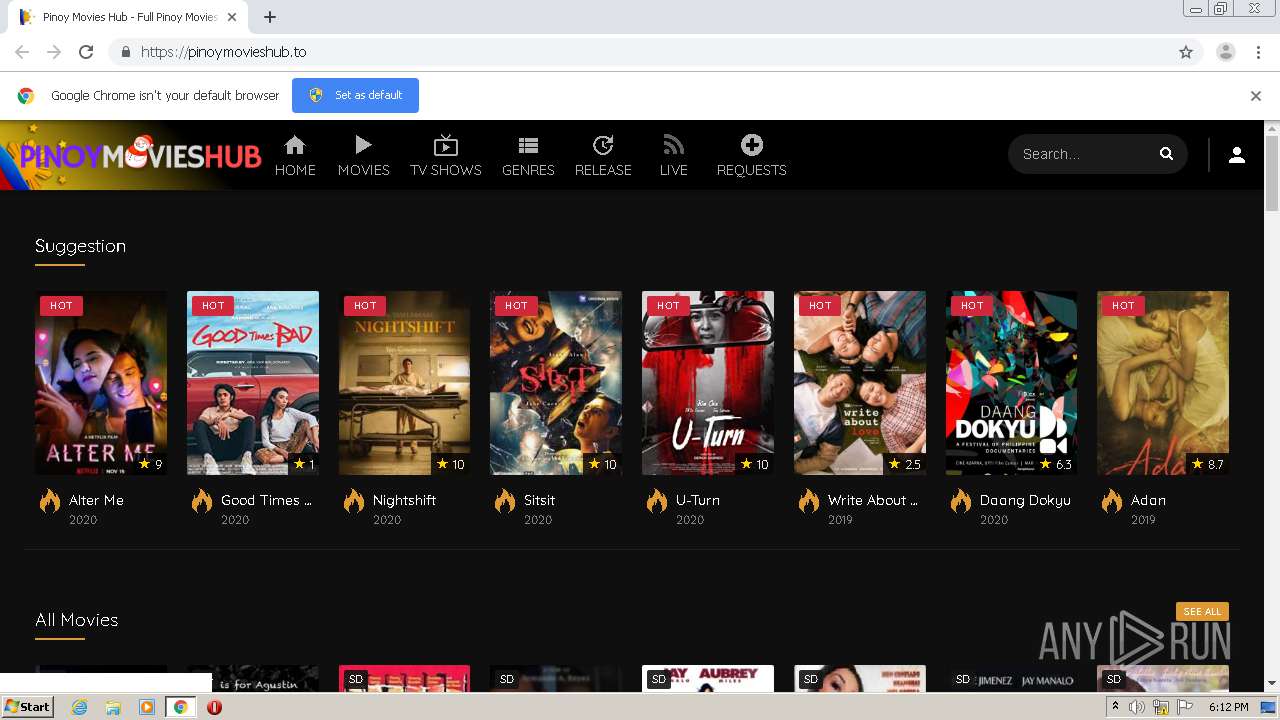Screen dimensions: 1280x720
Task: Click the flame icon beside U-Turn
Action: pyautogui.click(x=657, y=501)
